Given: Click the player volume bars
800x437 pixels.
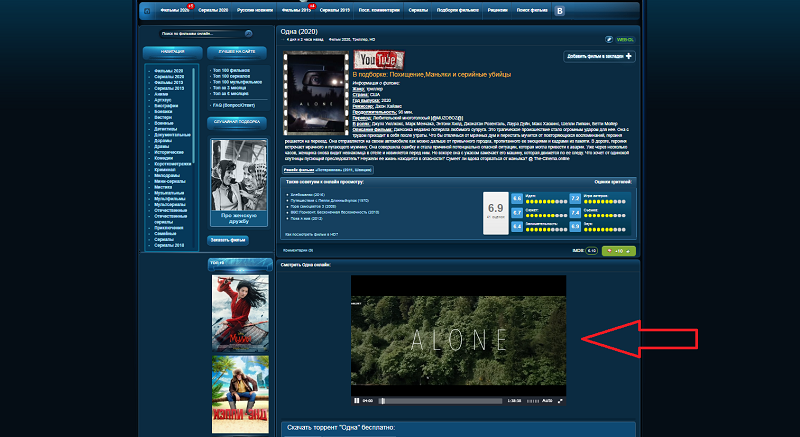Looking at the screenshot, I should click(533, 401).
